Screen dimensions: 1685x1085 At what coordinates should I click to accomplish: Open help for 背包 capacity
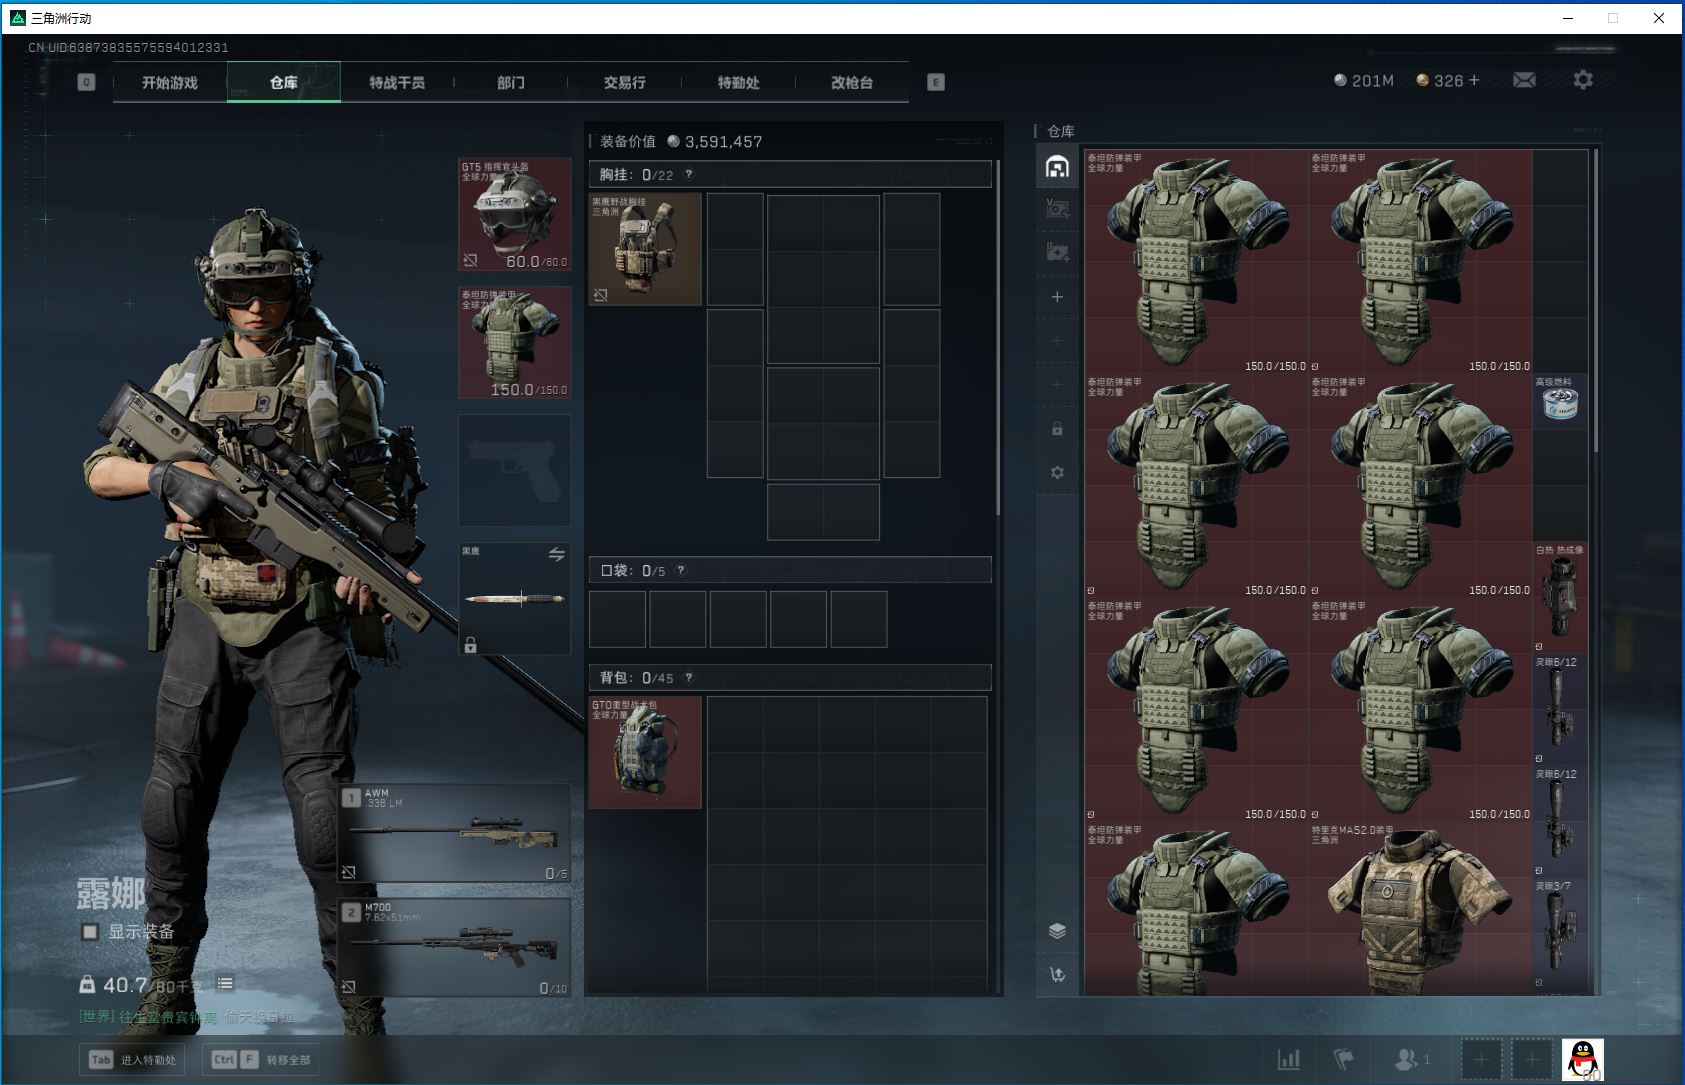pos(688,677)
